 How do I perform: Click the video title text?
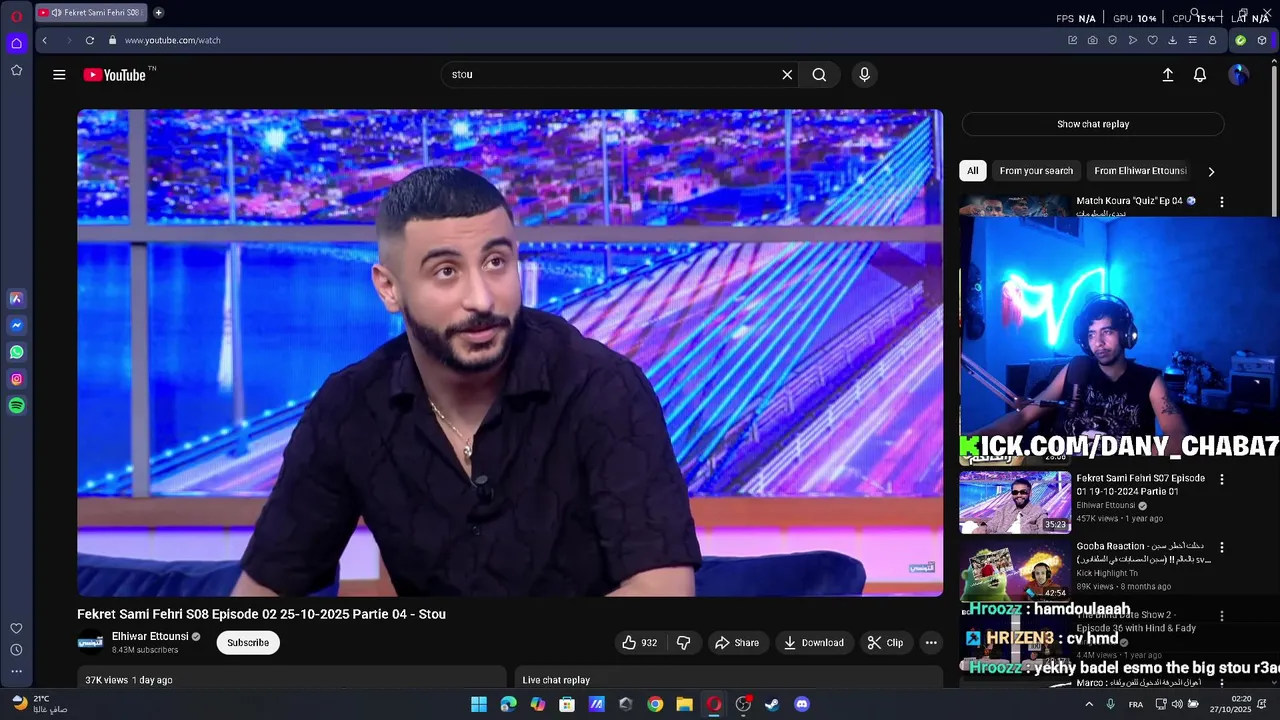(261, 614)
